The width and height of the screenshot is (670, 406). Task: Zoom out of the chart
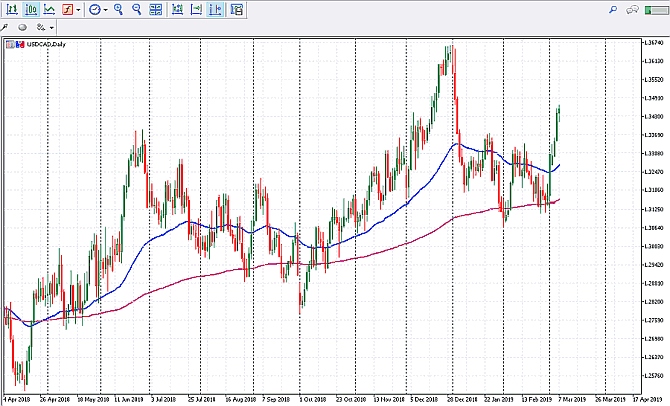pos(137,9)
